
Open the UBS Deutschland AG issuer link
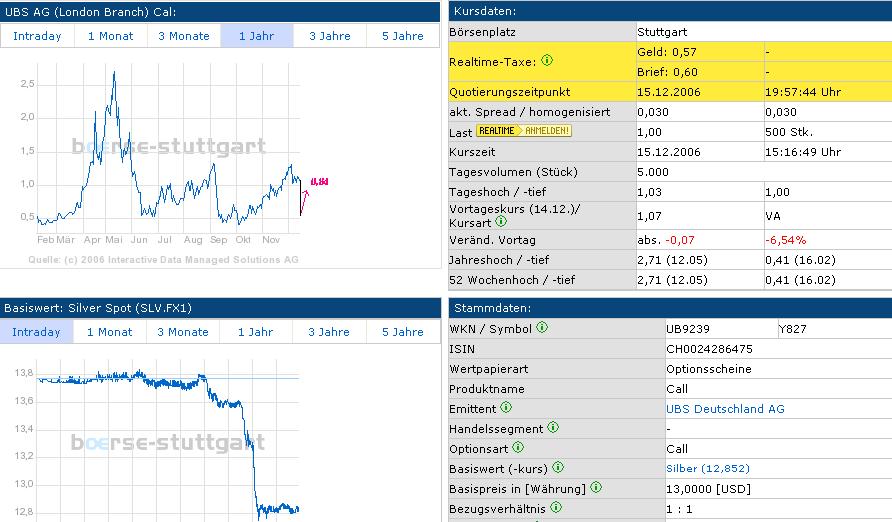click(x=725, y=409)
